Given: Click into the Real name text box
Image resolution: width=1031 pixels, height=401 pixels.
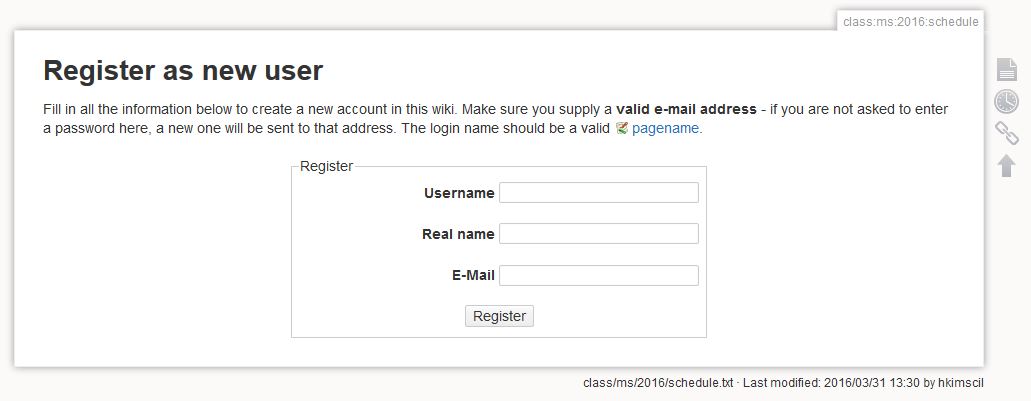Looking at the screenshot, I should click(598, 234).
